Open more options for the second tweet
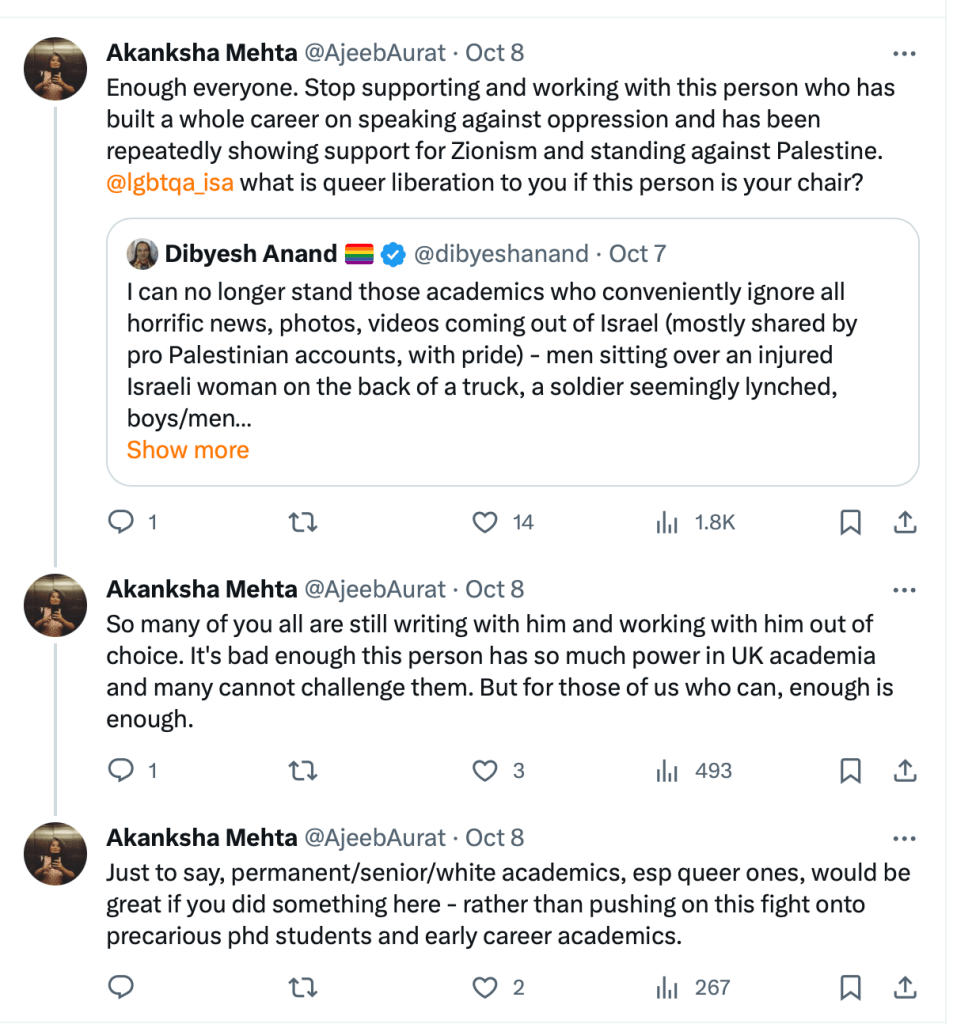 pyautogui.click(x=904, y=590)
